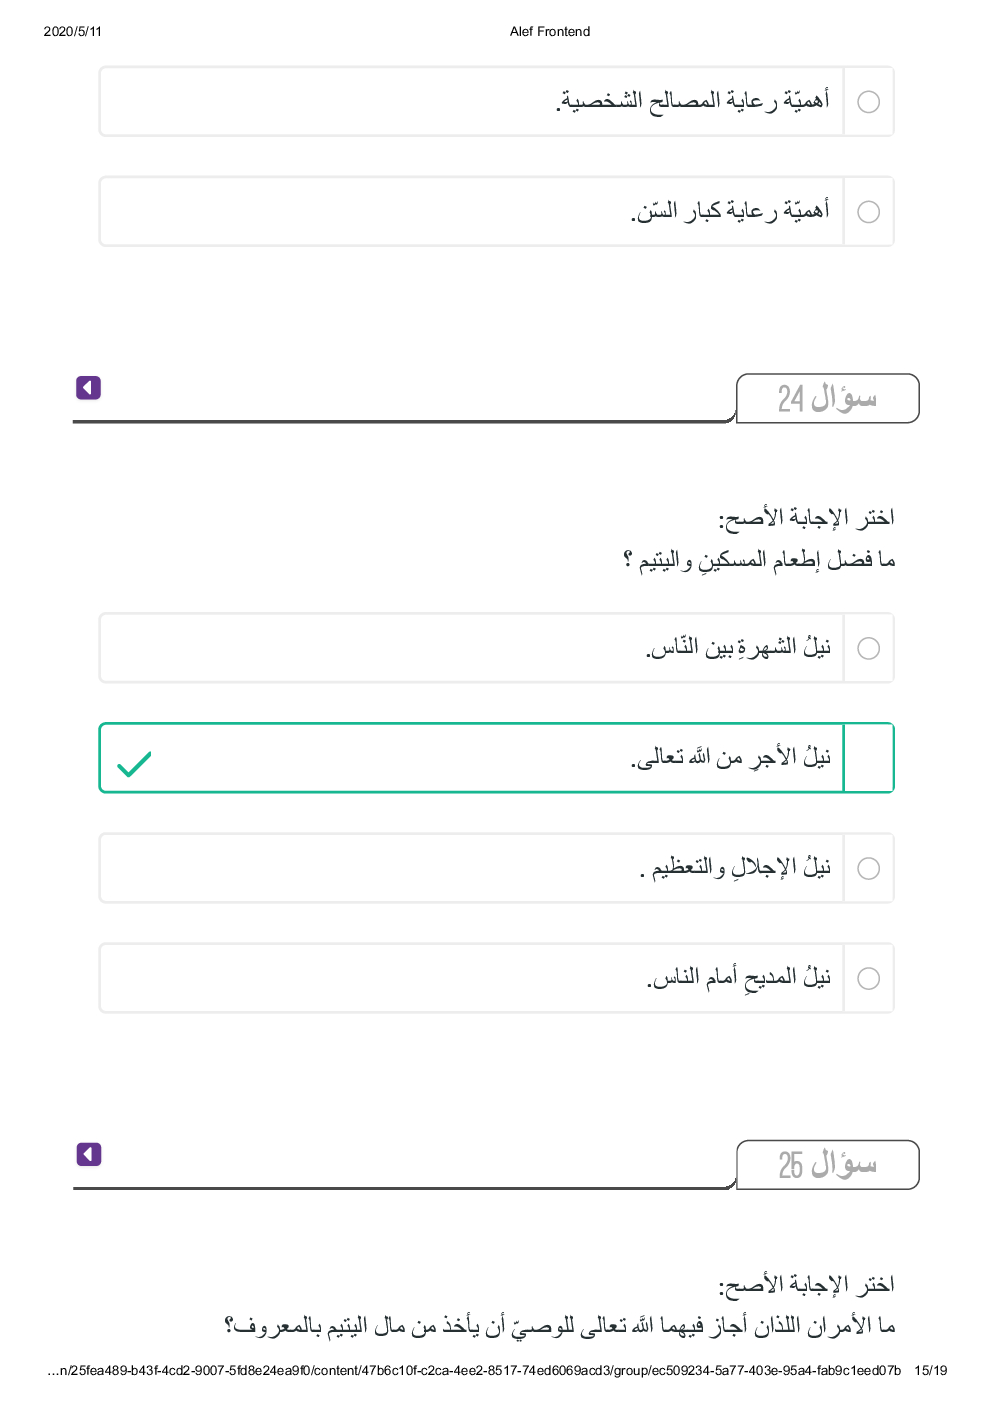Viewport: 992px width, 1403px height.
Task: Open the سؤال 24 tab label
Action: coord(827,398)
